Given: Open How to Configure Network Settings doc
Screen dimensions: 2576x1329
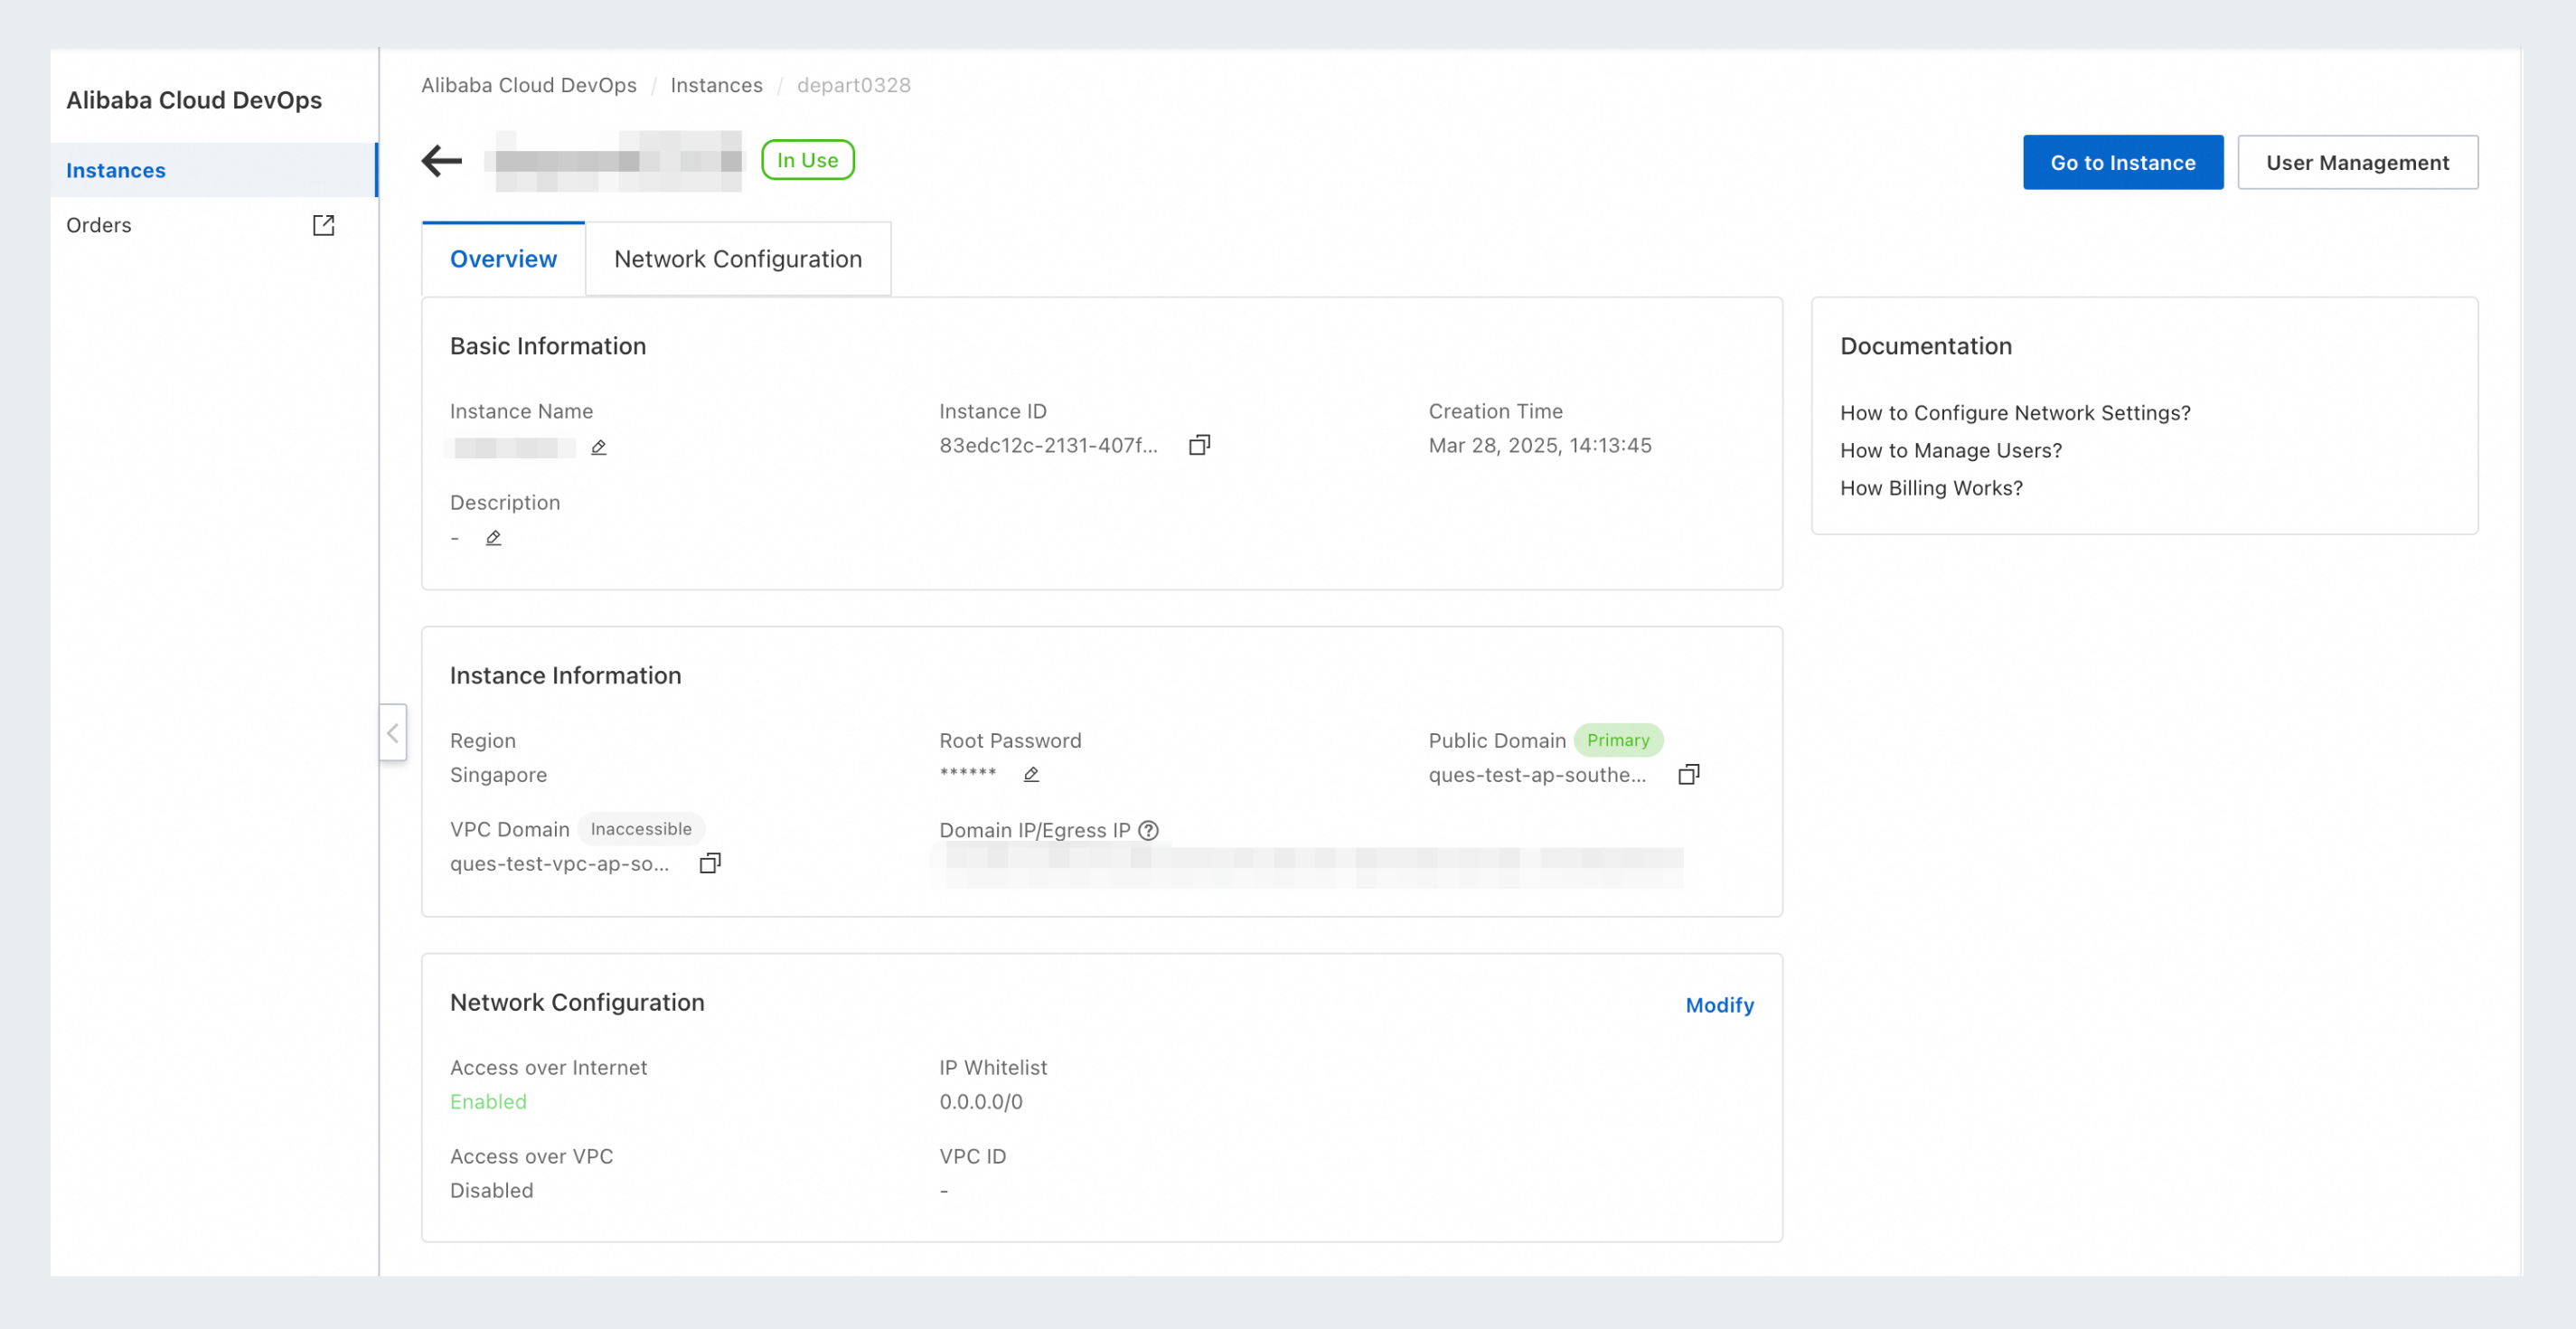Looking at the screenshot, I should [2014, 413].
